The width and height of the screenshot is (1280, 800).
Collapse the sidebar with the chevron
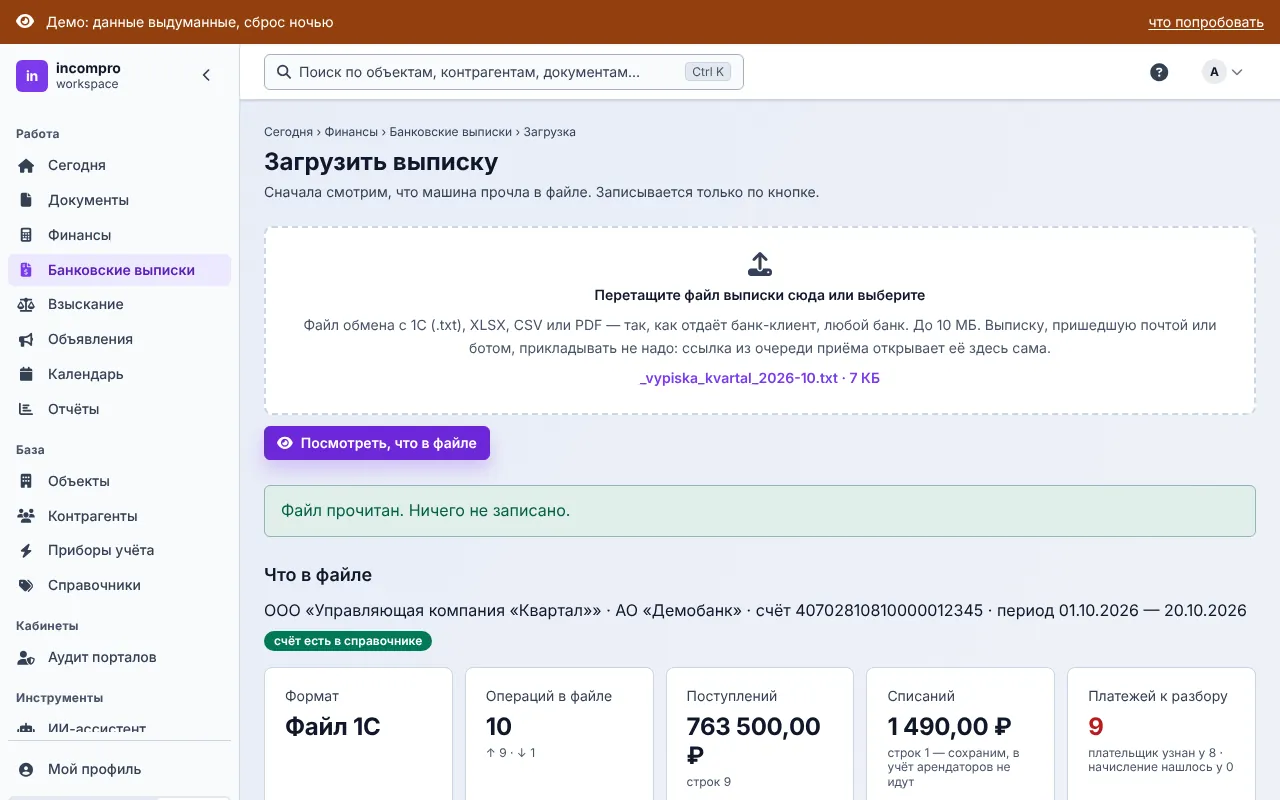206,75
